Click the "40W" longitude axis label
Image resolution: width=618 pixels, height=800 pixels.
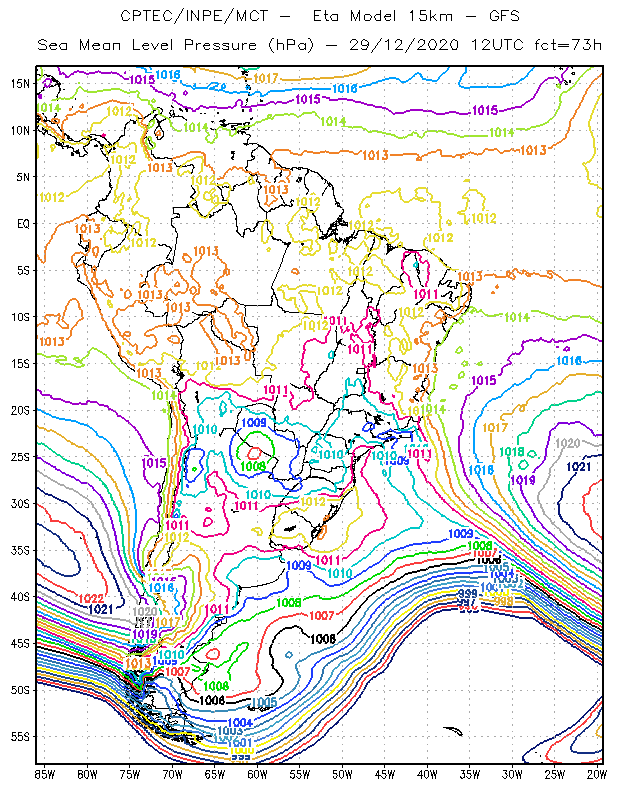click(x=427, y=775)
